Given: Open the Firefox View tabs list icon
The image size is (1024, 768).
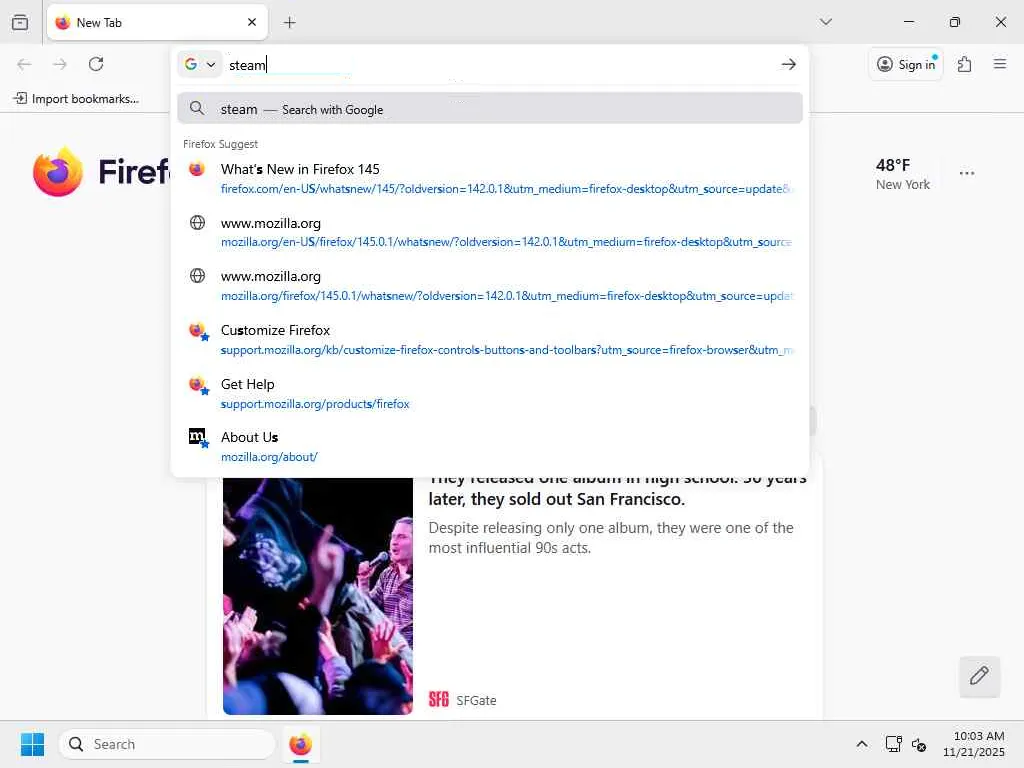Looking at the screenshot, I should (20, 22).
